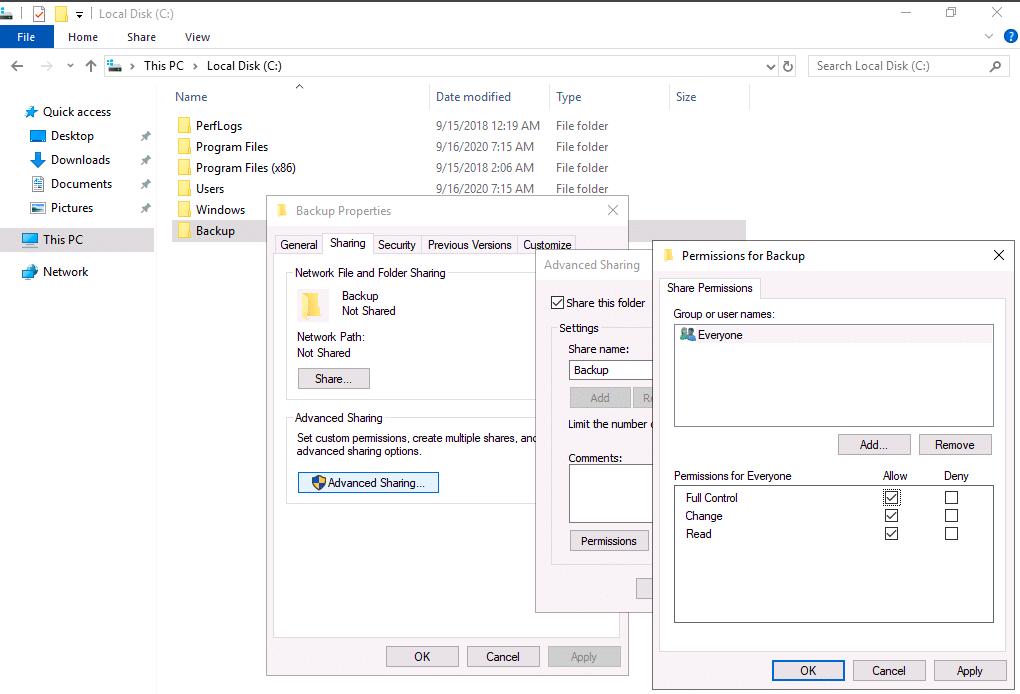Click the Back navigation arrow
The image size is (1020, 694).
tap(17, 66)
